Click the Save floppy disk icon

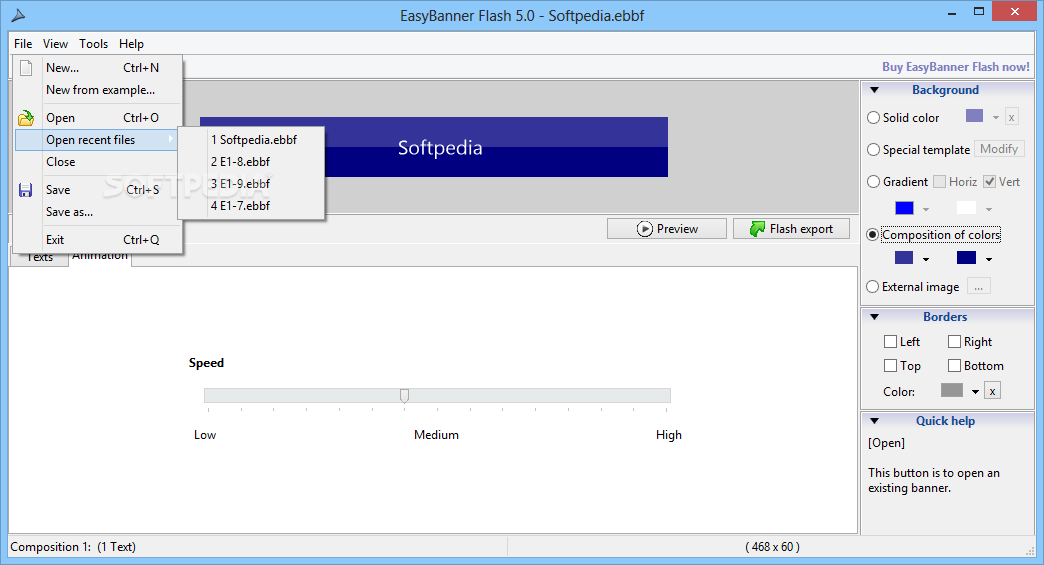click(x=25, y=190)
